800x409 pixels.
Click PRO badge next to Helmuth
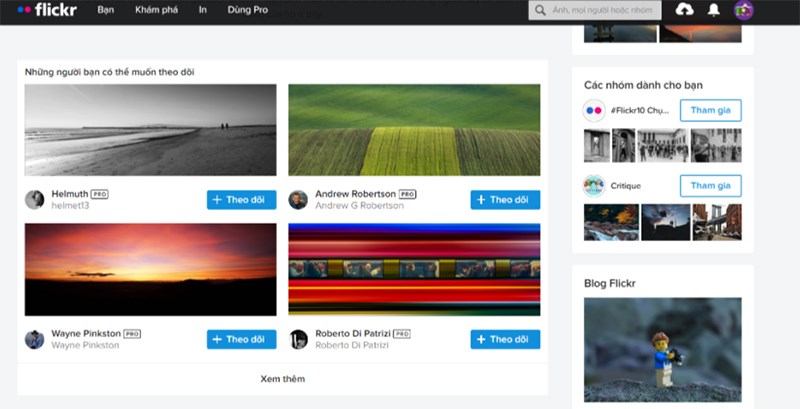[99, 194]
